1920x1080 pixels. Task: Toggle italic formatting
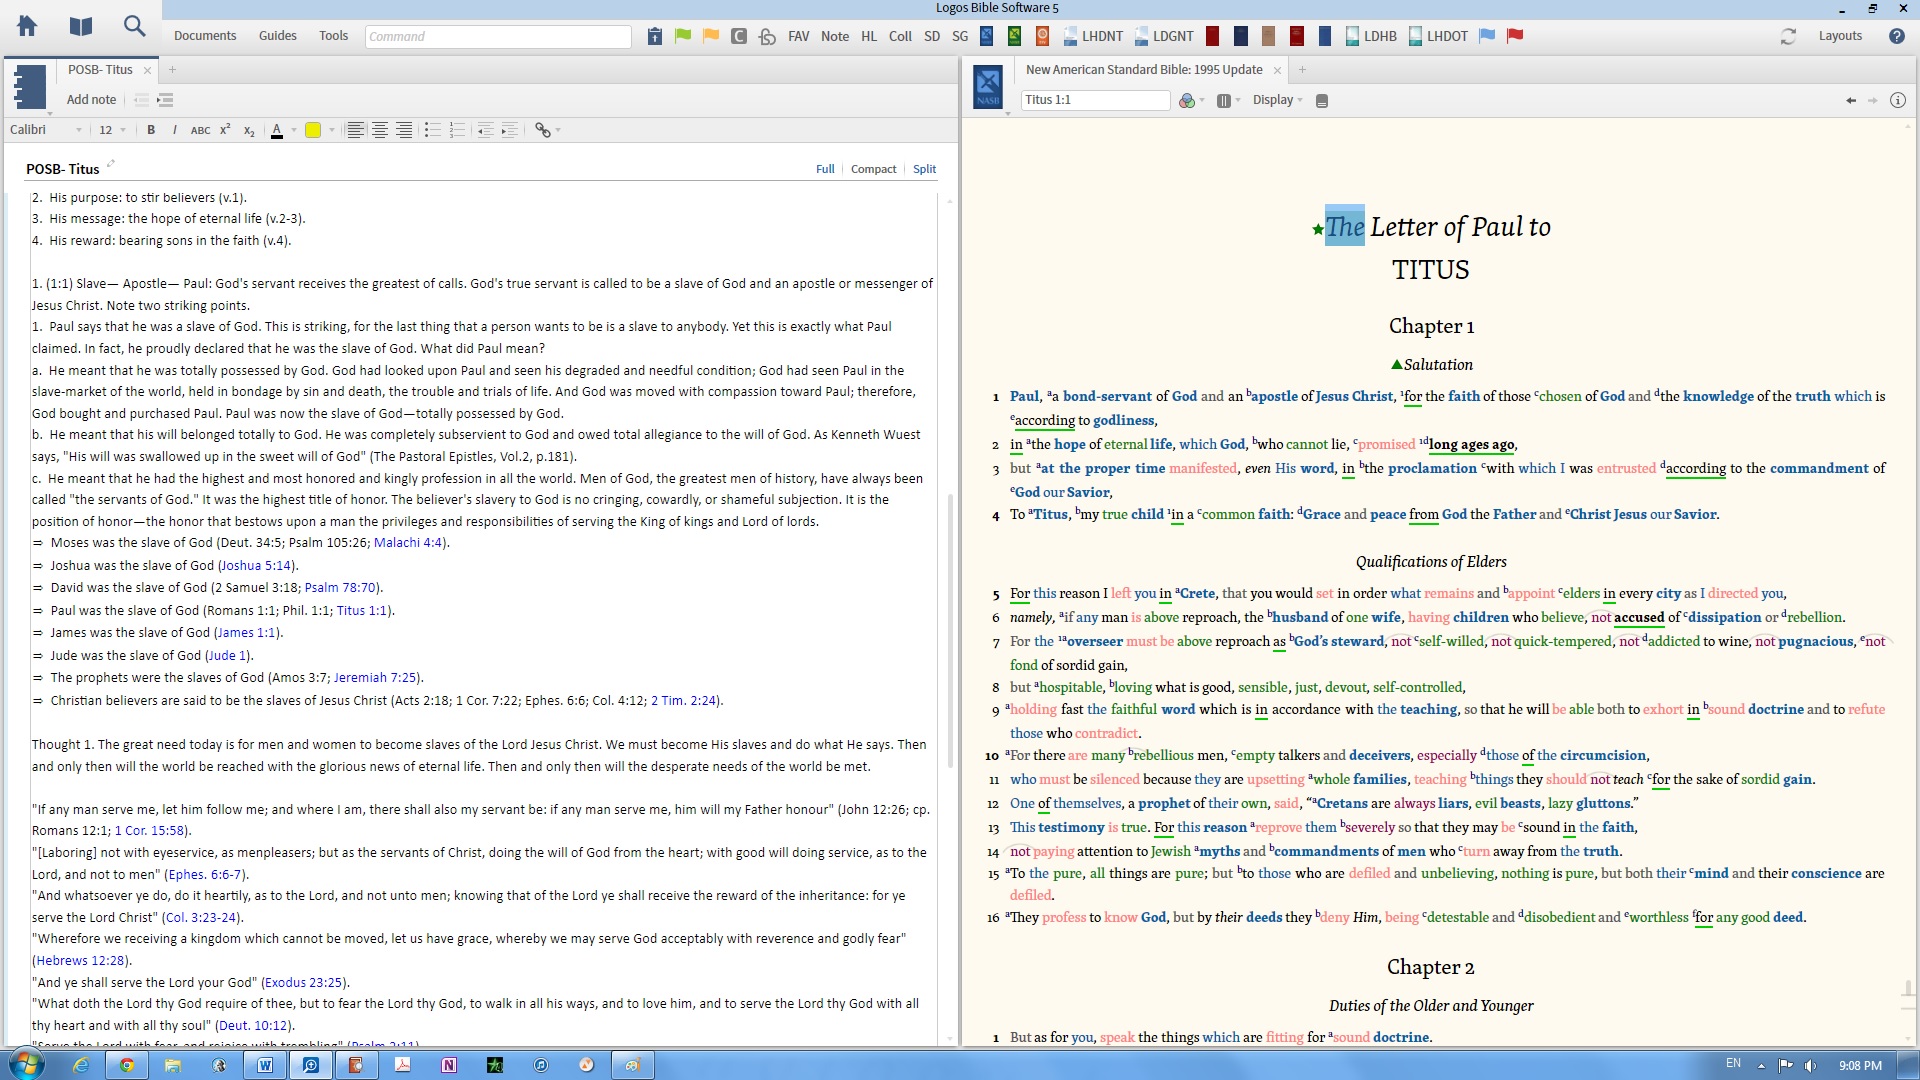pyautogui.click(x=175, y=130)
